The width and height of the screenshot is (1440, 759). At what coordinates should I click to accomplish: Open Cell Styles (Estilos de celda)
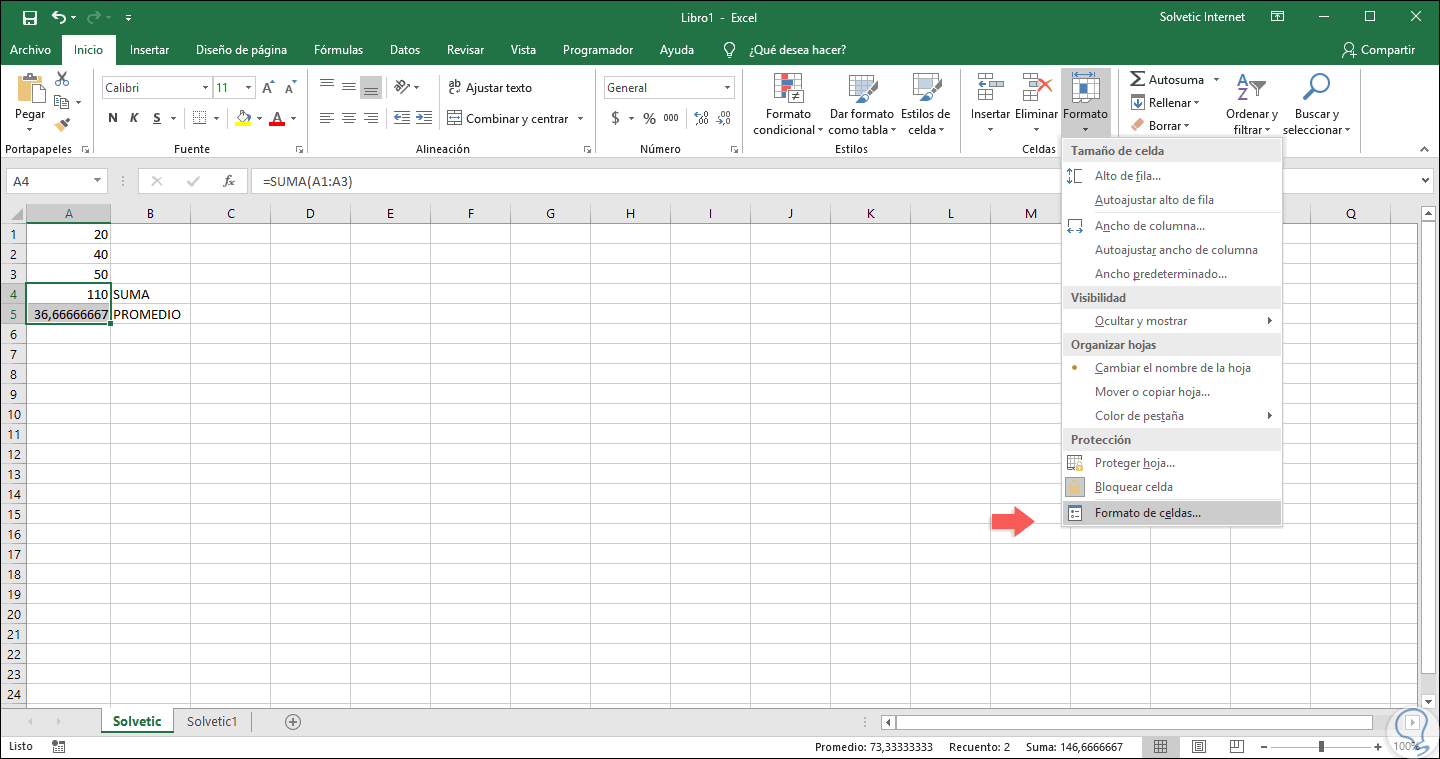(925, 104)
